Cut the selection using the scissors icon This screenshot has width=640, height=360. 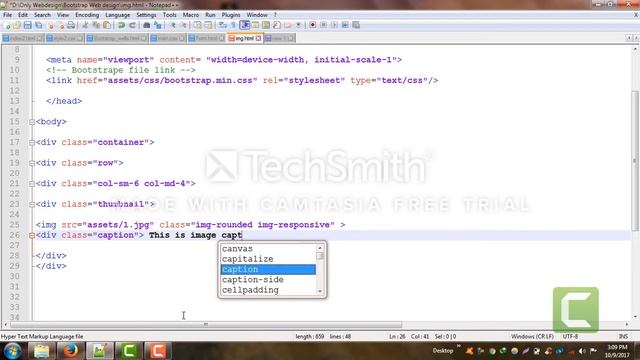pos(85,25)
